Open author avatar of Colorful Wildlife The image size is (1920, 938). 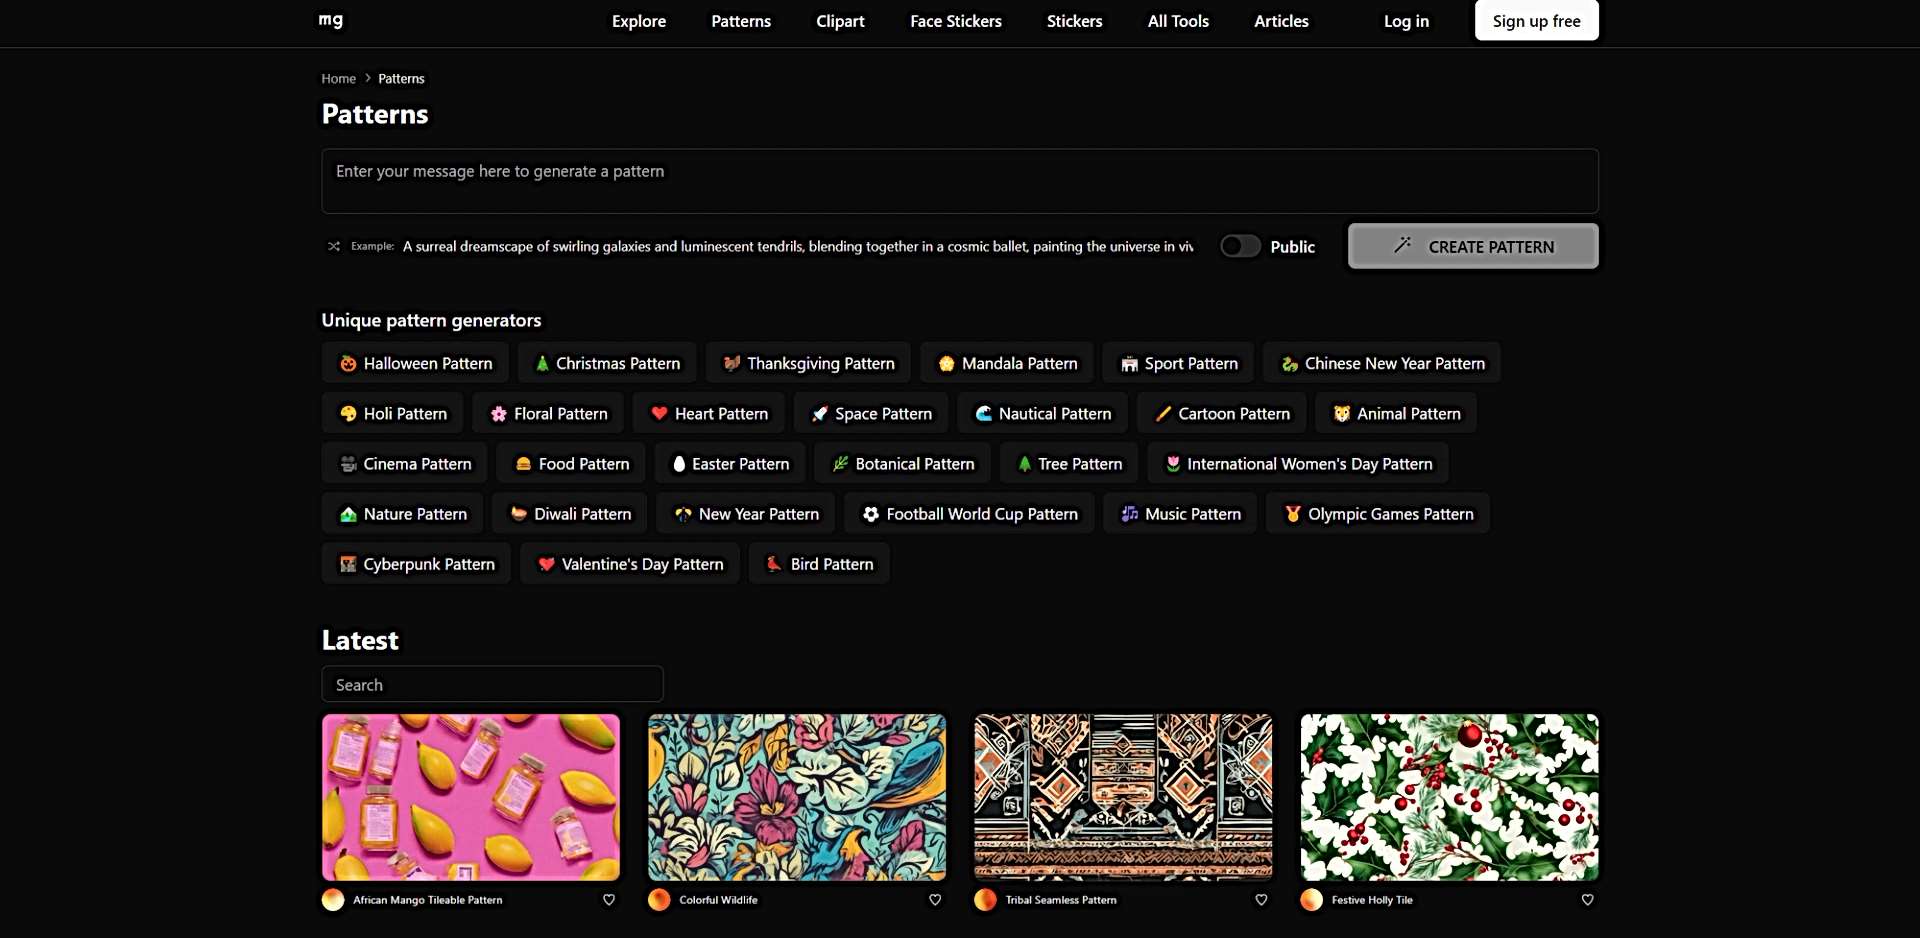pos(659,900)
